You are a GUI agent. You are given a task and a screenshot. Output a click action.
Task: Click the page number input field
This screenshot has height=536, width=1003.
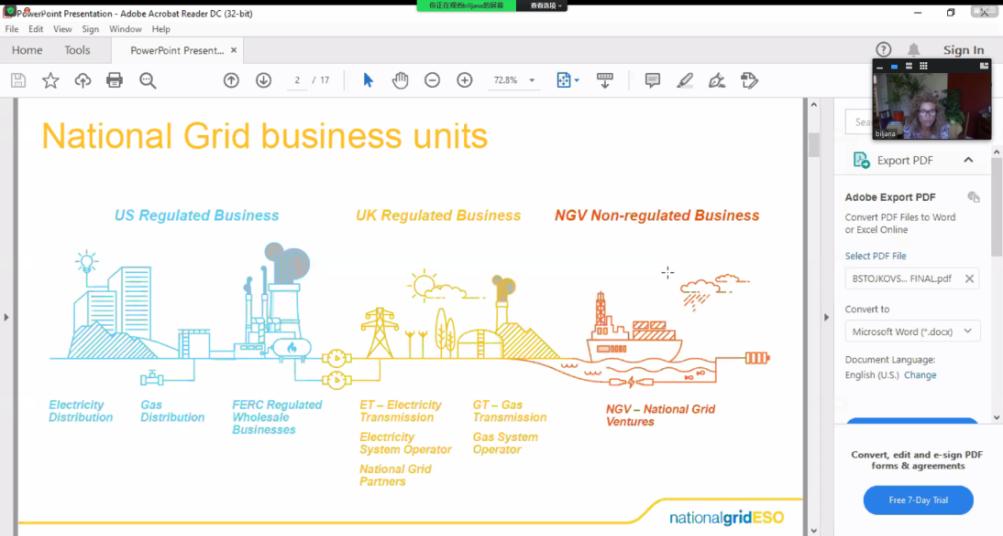tap(297, 80)
